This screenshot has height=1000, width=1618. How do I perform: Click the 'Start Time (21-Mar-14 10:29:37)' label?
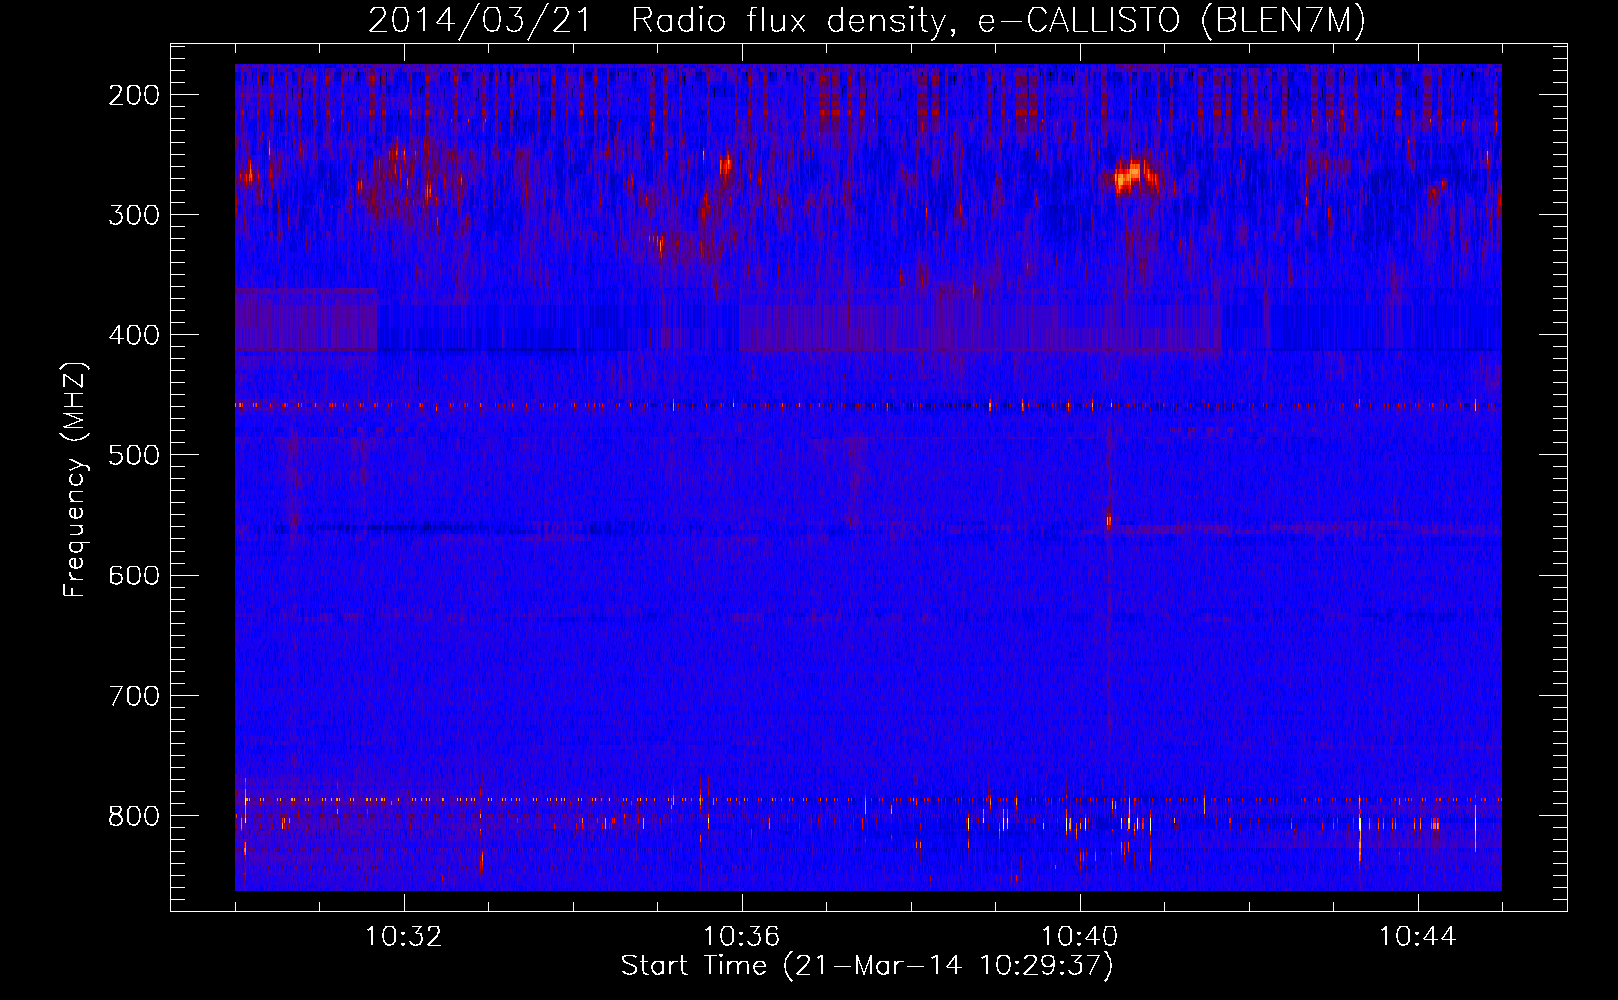tap(867, 966)
